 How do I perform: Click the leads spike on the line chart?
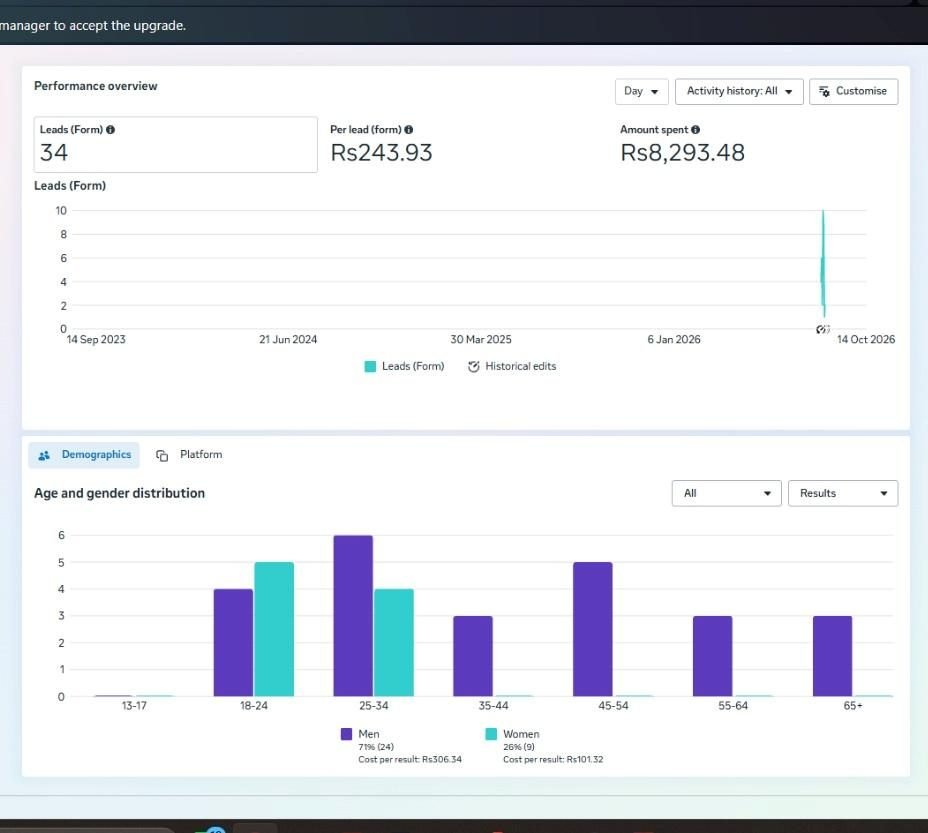coord(823,263)
